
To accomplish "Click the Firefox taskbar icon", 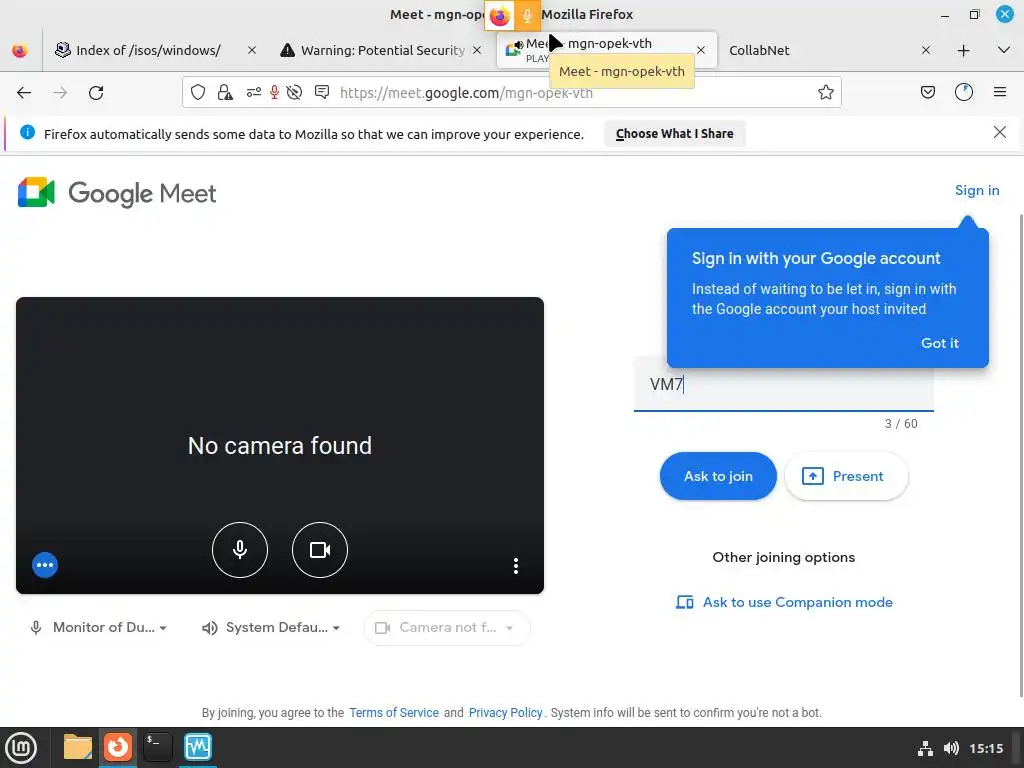I will click(118, 747).
